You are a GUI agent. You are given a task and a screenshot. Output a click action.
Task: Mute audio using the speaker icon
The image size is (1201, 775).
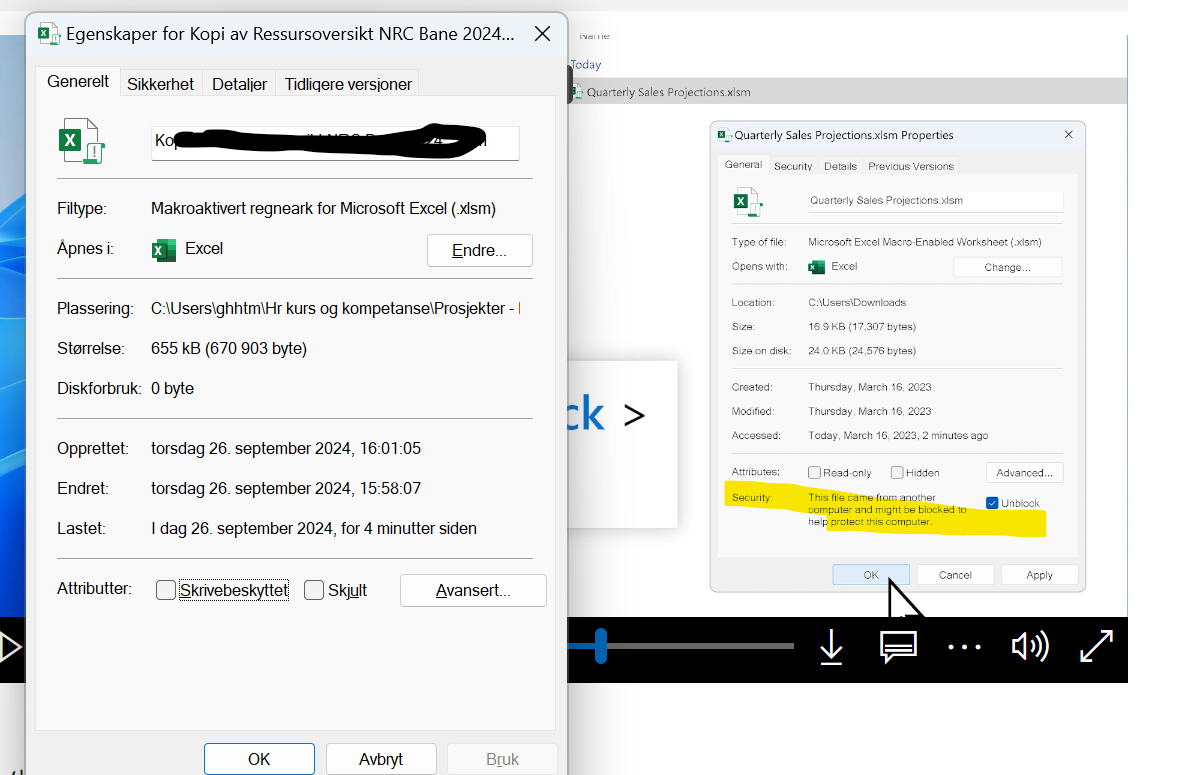coord(1030,648)
